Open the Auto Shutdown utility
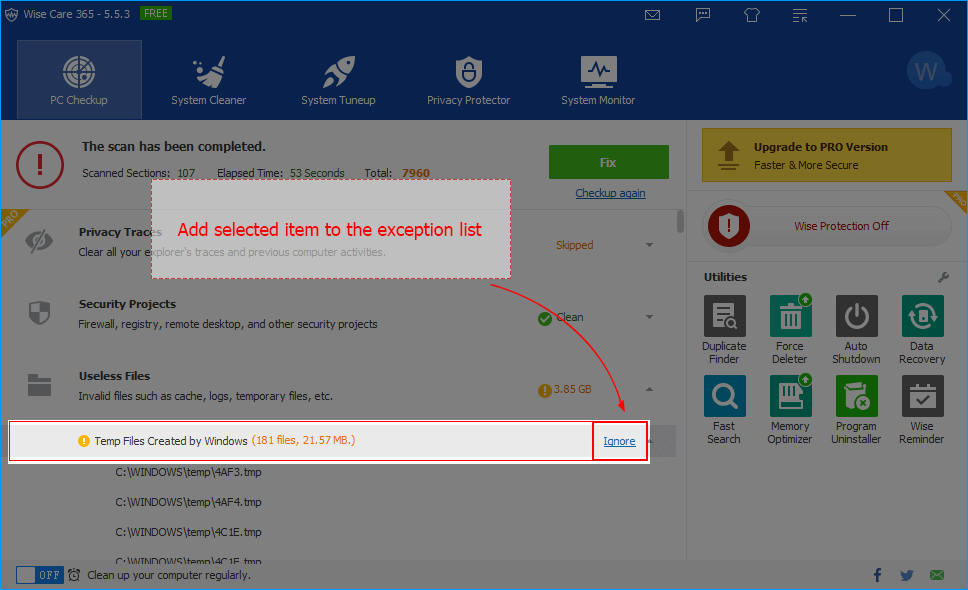 click(x=856, y=329)
